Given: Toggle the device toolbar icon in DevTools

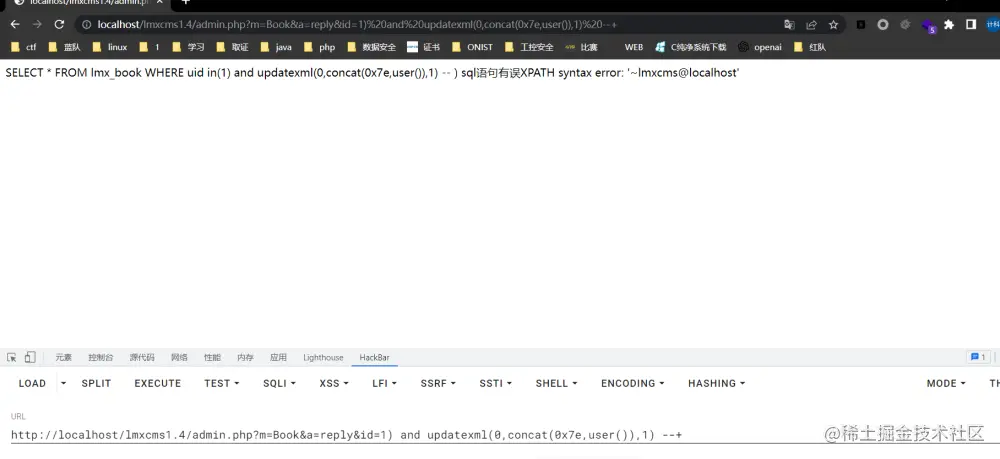Looking at the screenshot, I should pyautogui.click(x=30, y=358).
